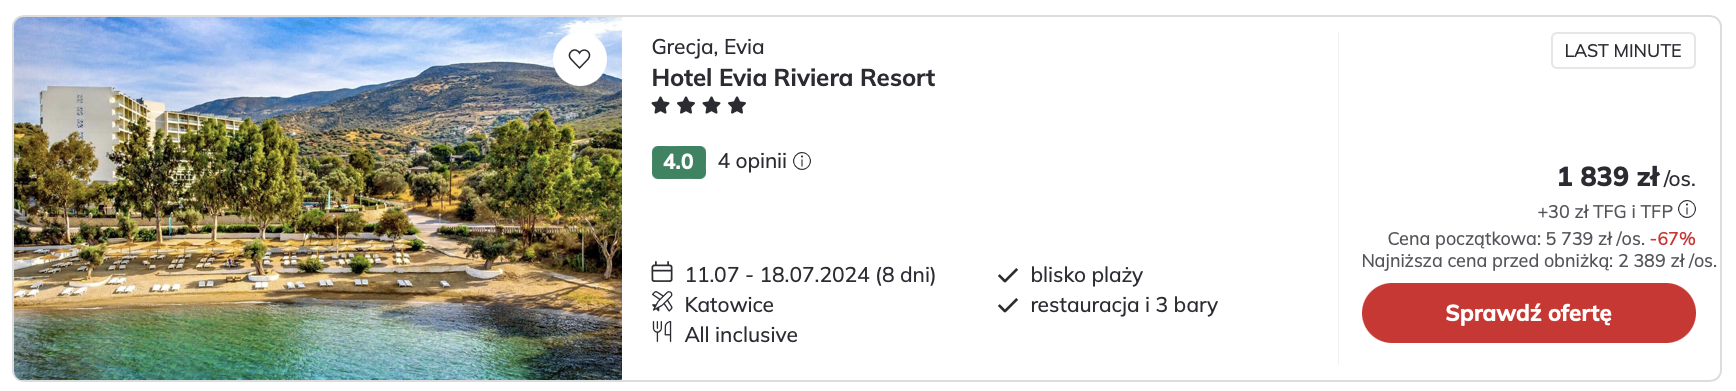This screenshot has height=391, width=1736.
Task: Click info icon next to TFG i TFP
Action: [x=1687, y=209]
